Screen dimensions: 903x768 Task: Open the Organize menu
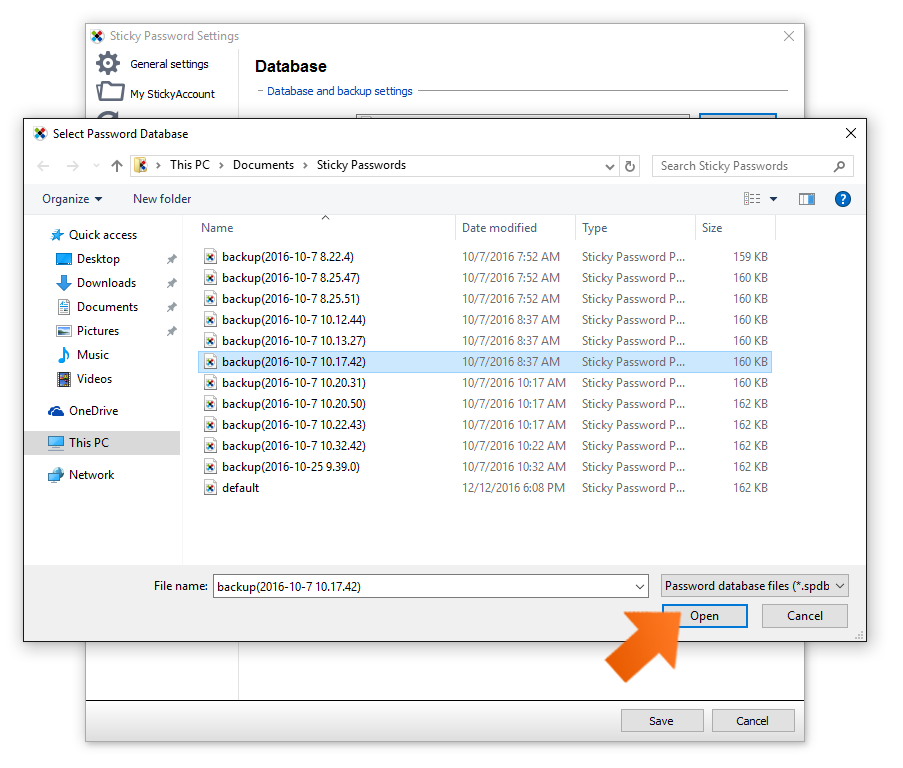[72, 199]
